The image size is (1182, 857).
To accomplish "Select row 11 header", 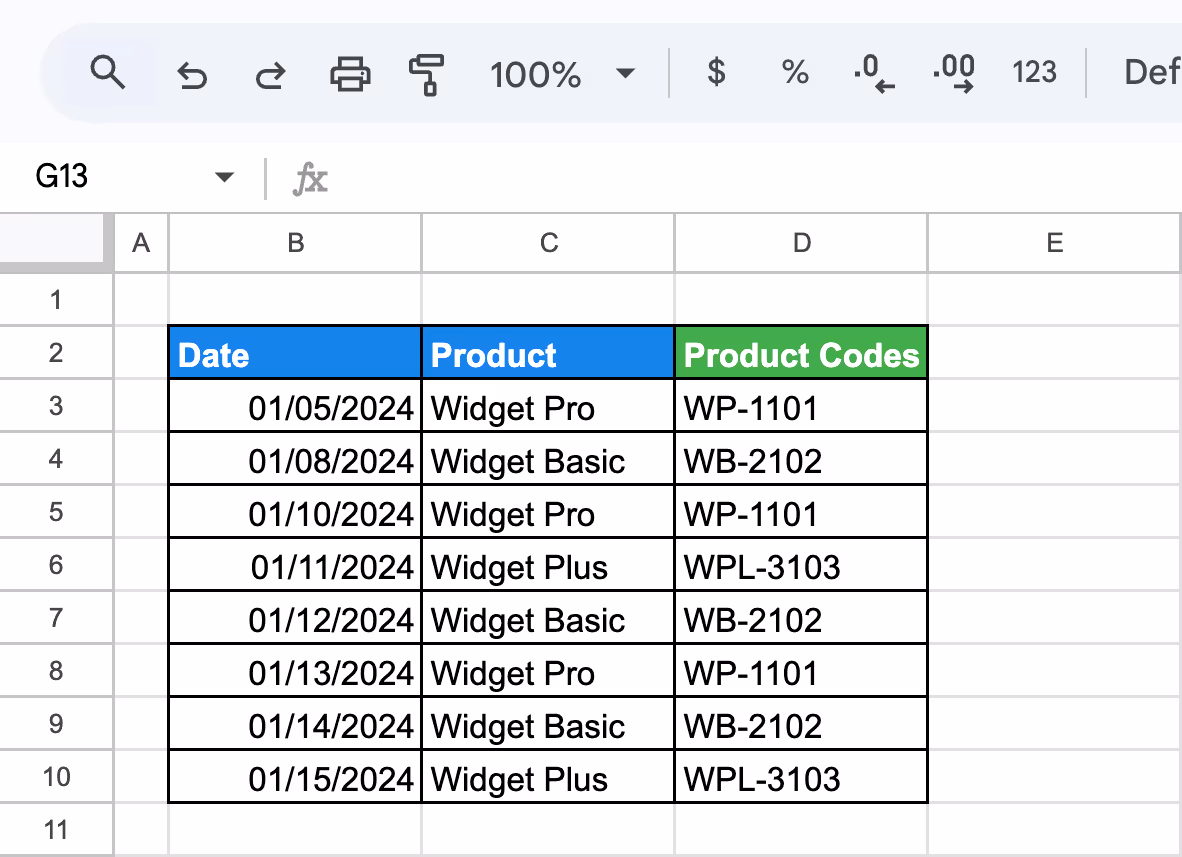I will click(56, 830).
